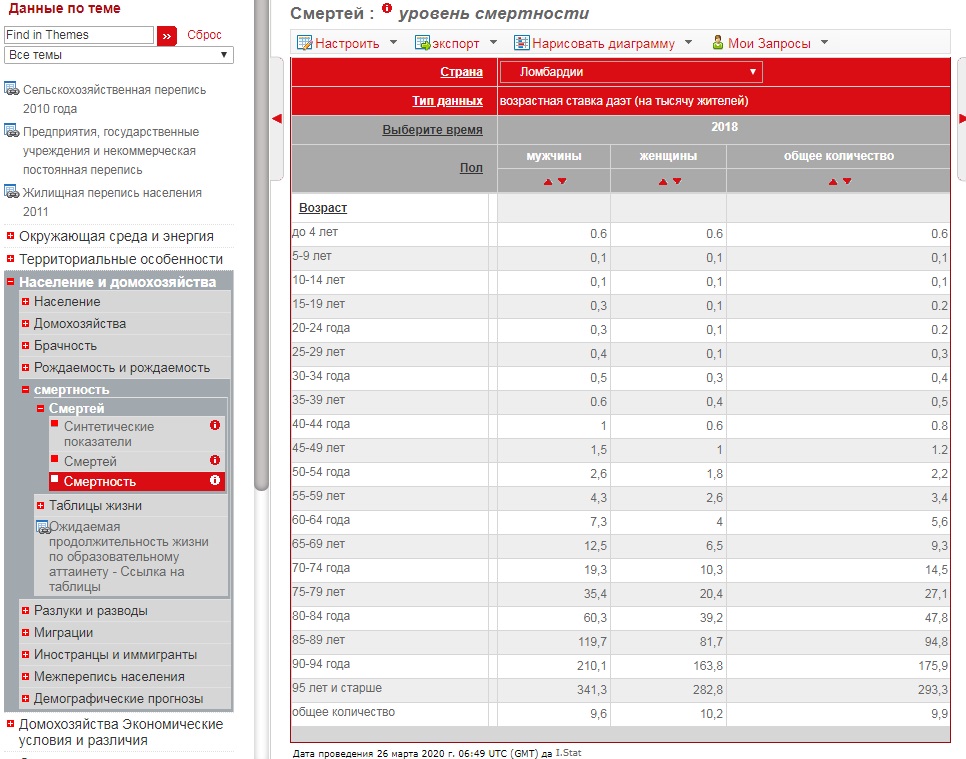Open info icon on the highlighted Смертность row
The width and height of the screenshot is (966, 759).
tap(215, 480)
